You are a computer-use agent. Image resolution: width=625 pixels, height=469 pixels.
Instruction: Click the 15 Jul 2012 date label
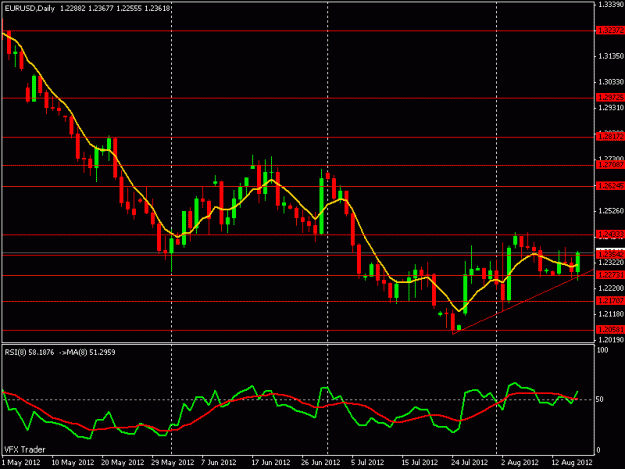[420, 463]
